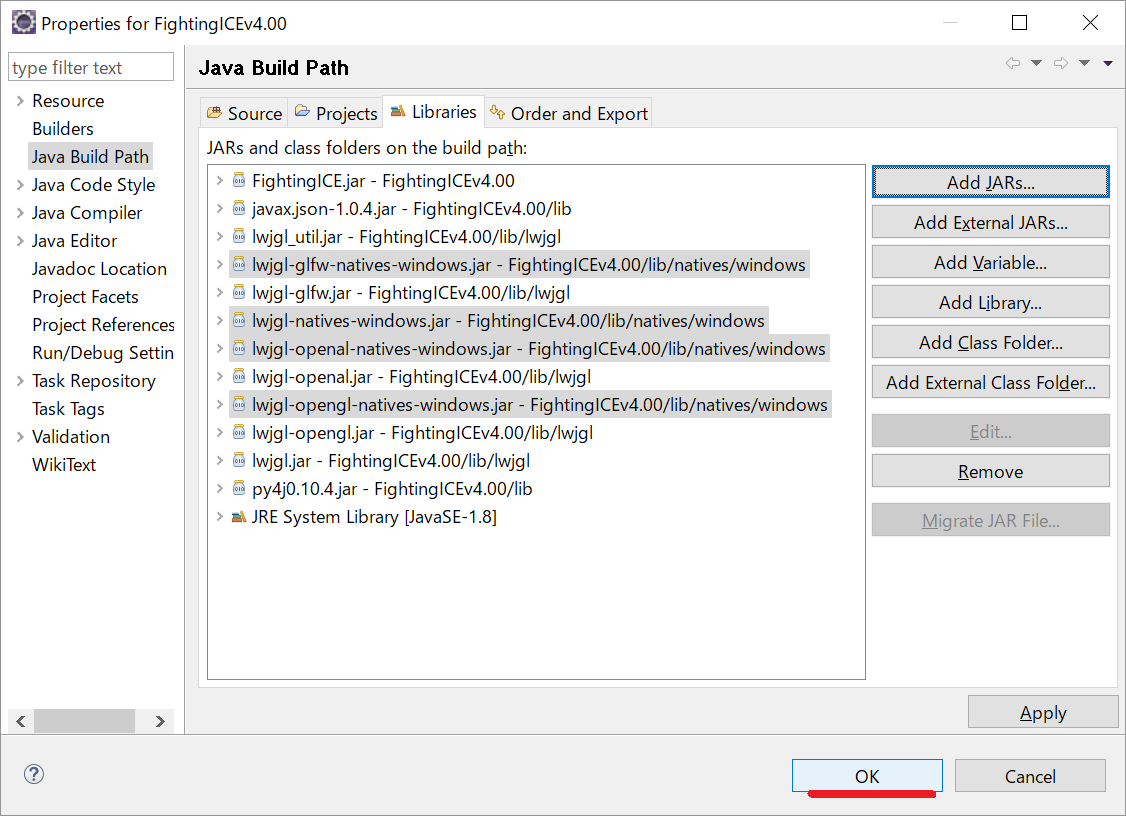Click the JRE System Library books icon
This screenshot has height=816, width=1126.
(239, 517)
